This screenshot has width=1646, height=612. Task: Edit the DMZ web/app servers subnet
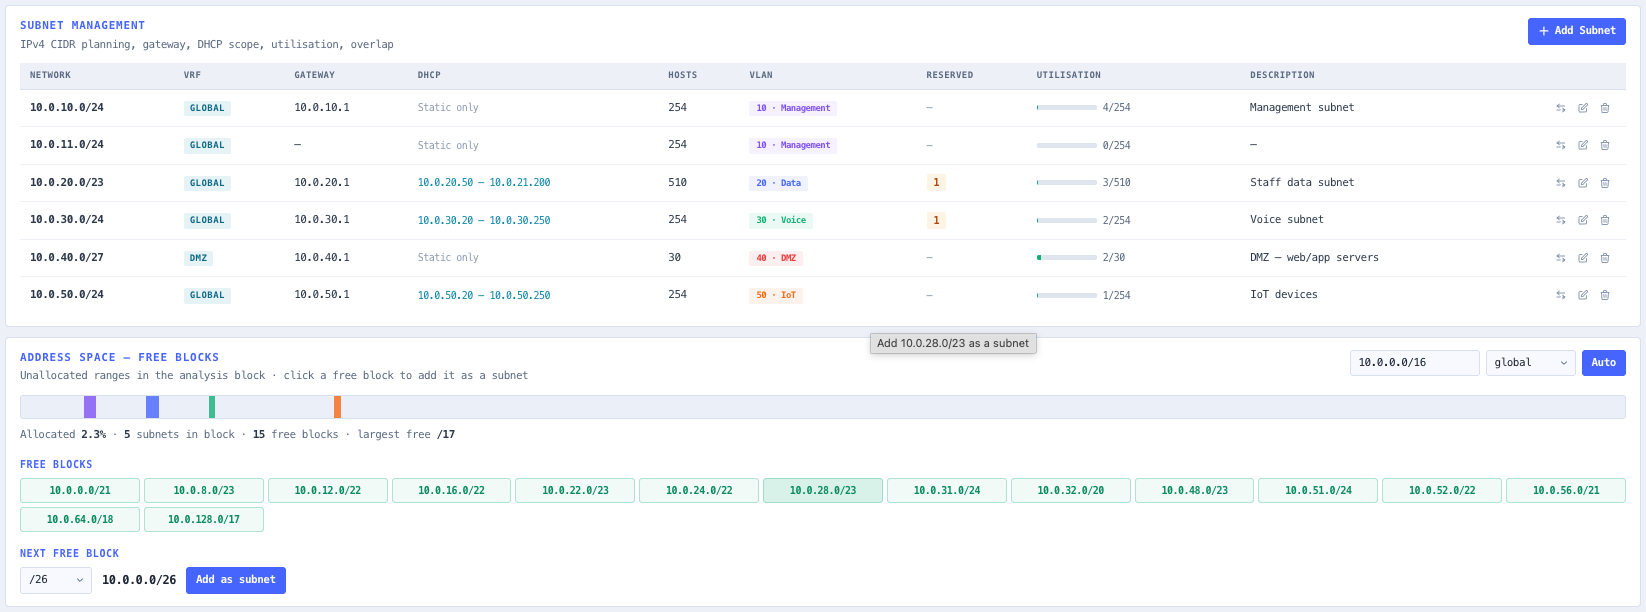tap(1583, 258)
